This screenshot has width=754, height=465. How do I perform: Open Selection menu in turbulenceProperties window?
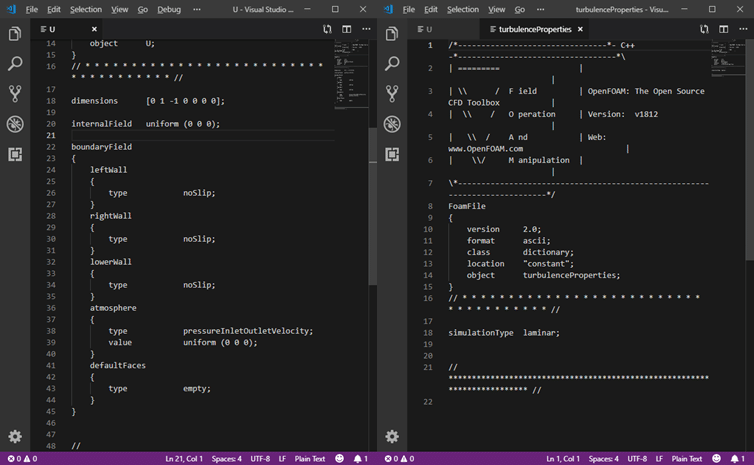tap(463, 9)
